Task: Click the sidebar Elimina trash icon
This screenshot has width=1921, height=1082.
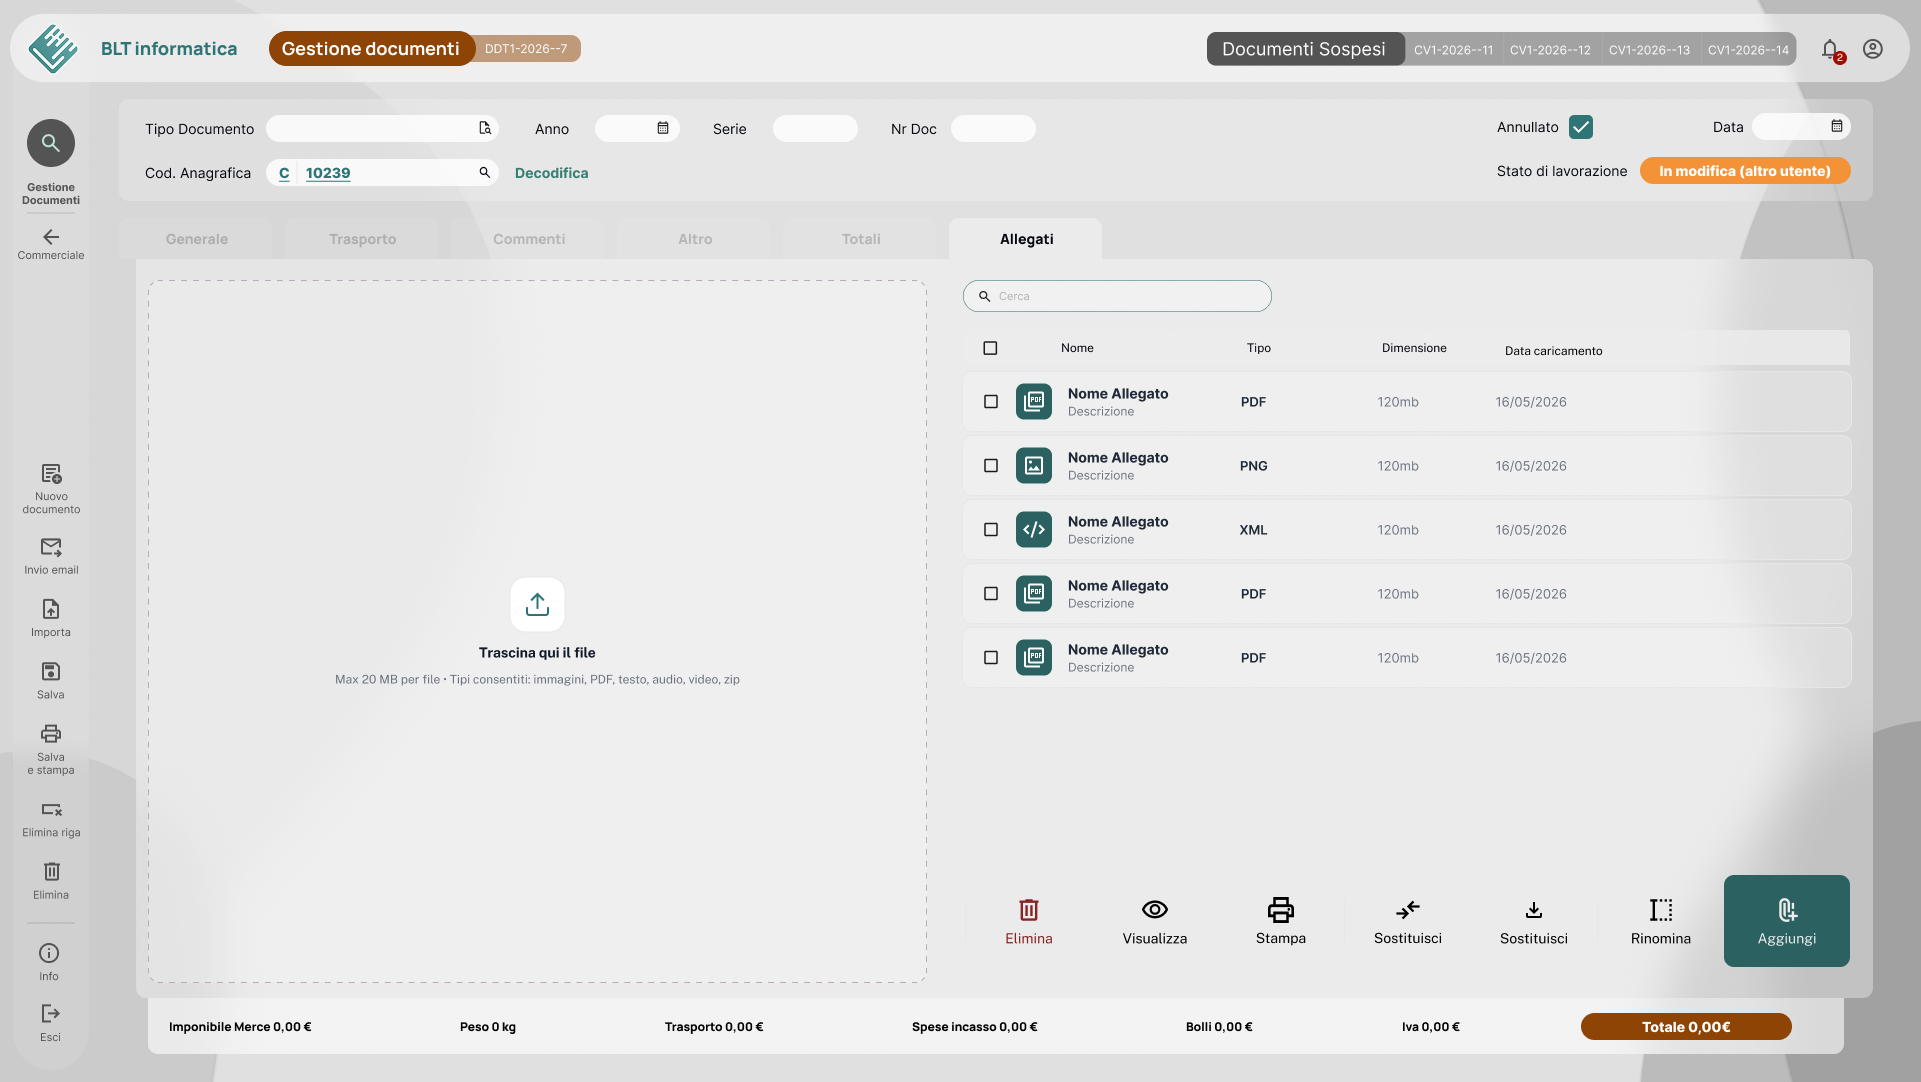Action: point(51,871)
